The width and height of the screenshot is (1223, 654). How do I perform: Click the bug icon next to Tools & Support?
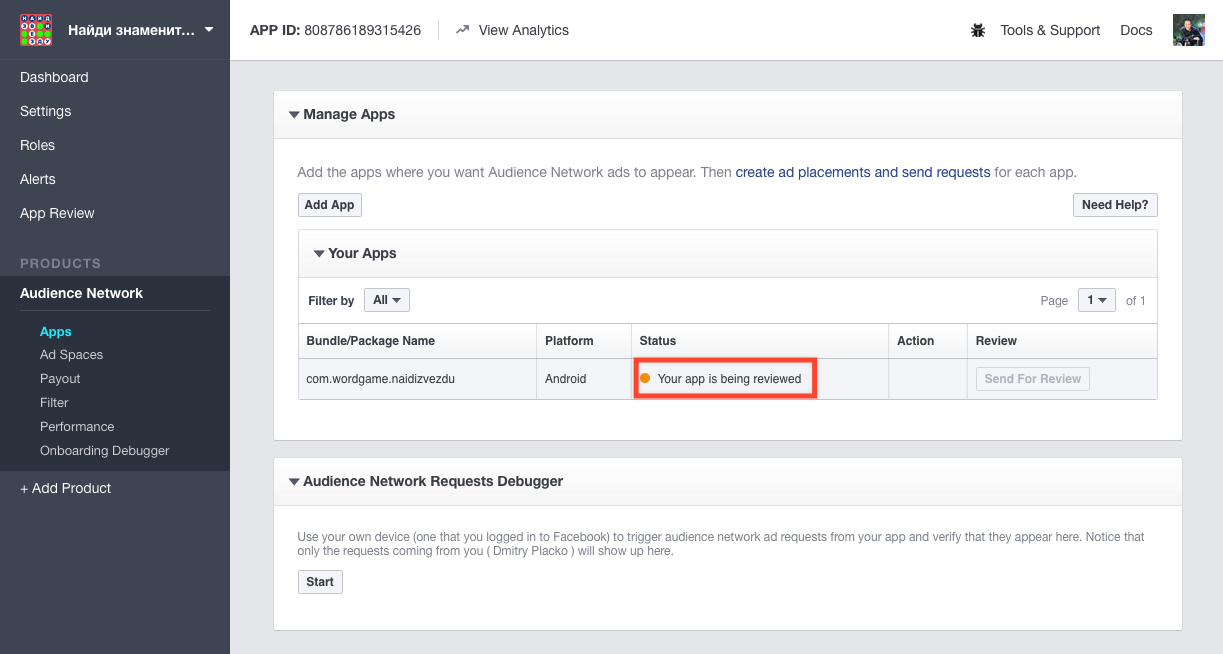click(978, 30)
